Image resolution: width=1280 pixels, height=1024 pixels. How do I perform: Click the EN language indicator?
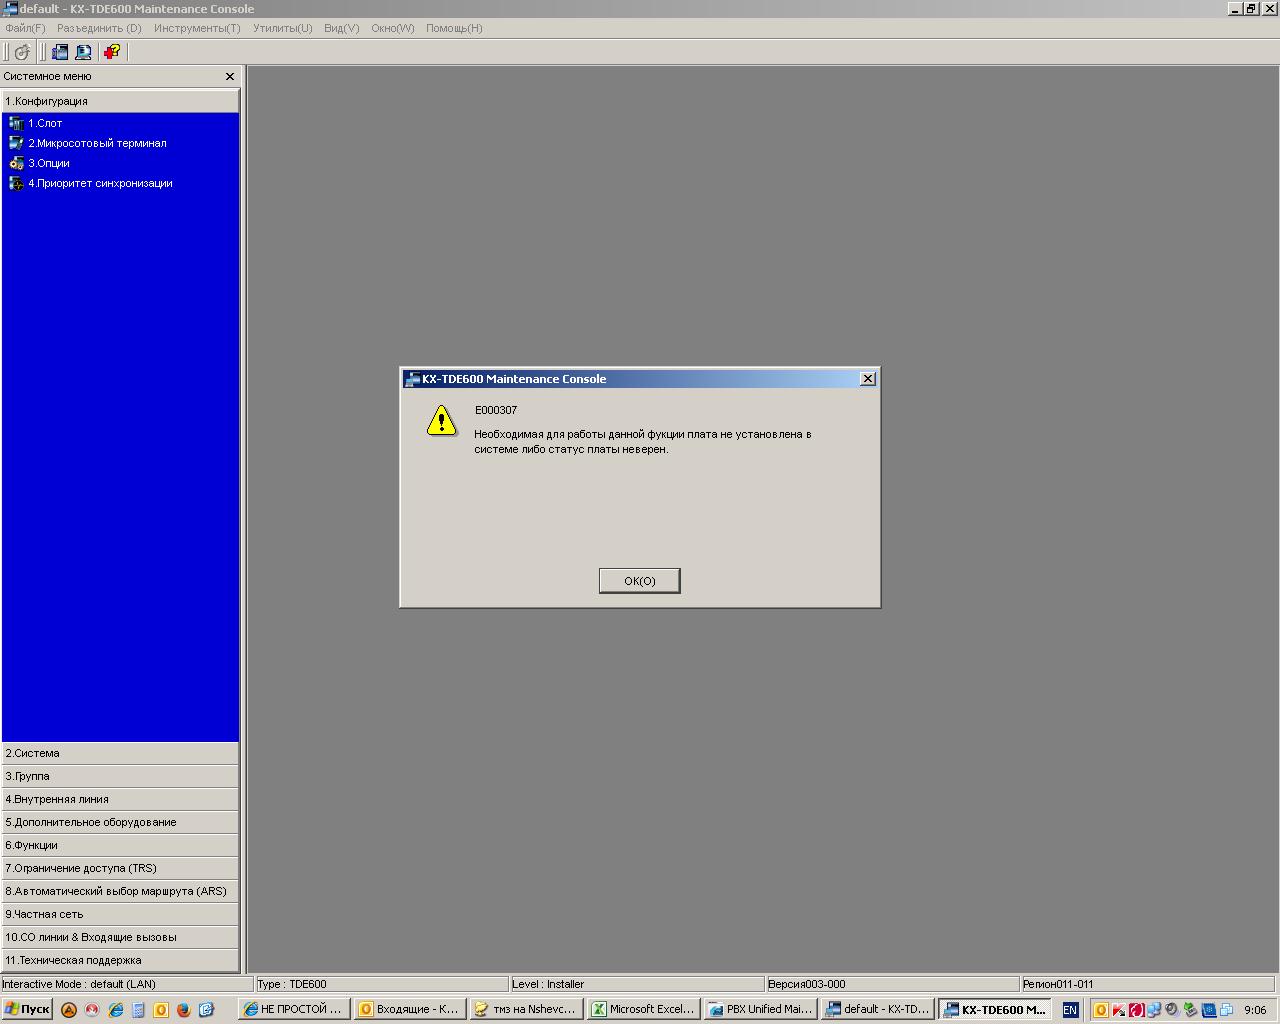pyautogui.click(x=1070, y=1010)
